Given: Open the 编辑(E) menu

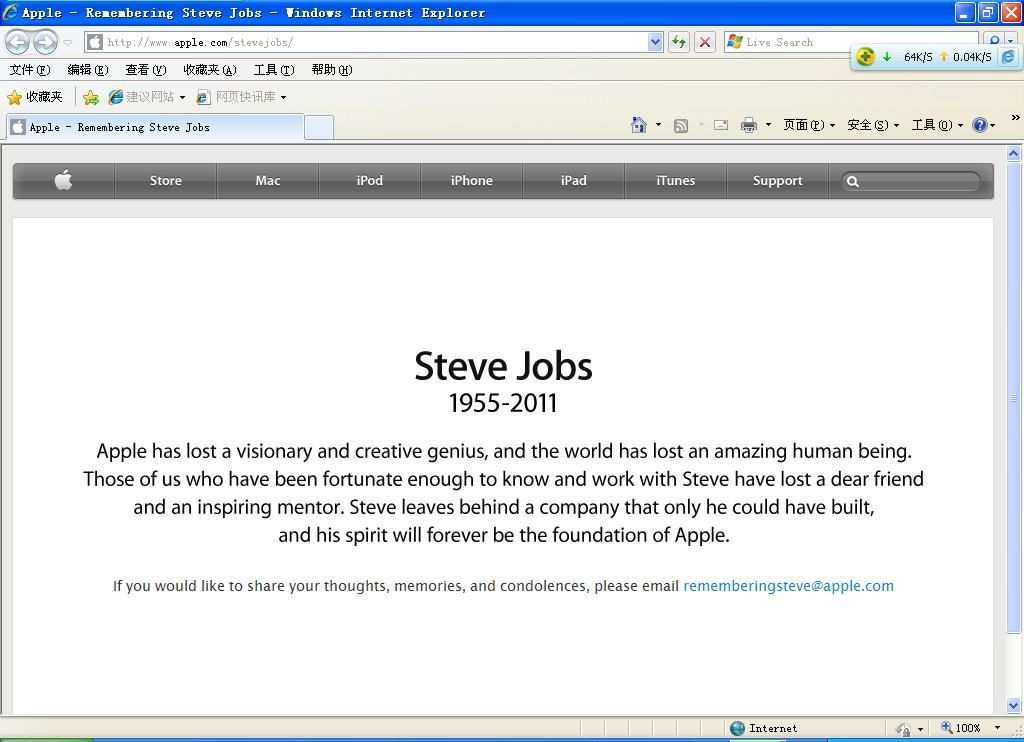Looking at the screenshot, I should 88,69.
